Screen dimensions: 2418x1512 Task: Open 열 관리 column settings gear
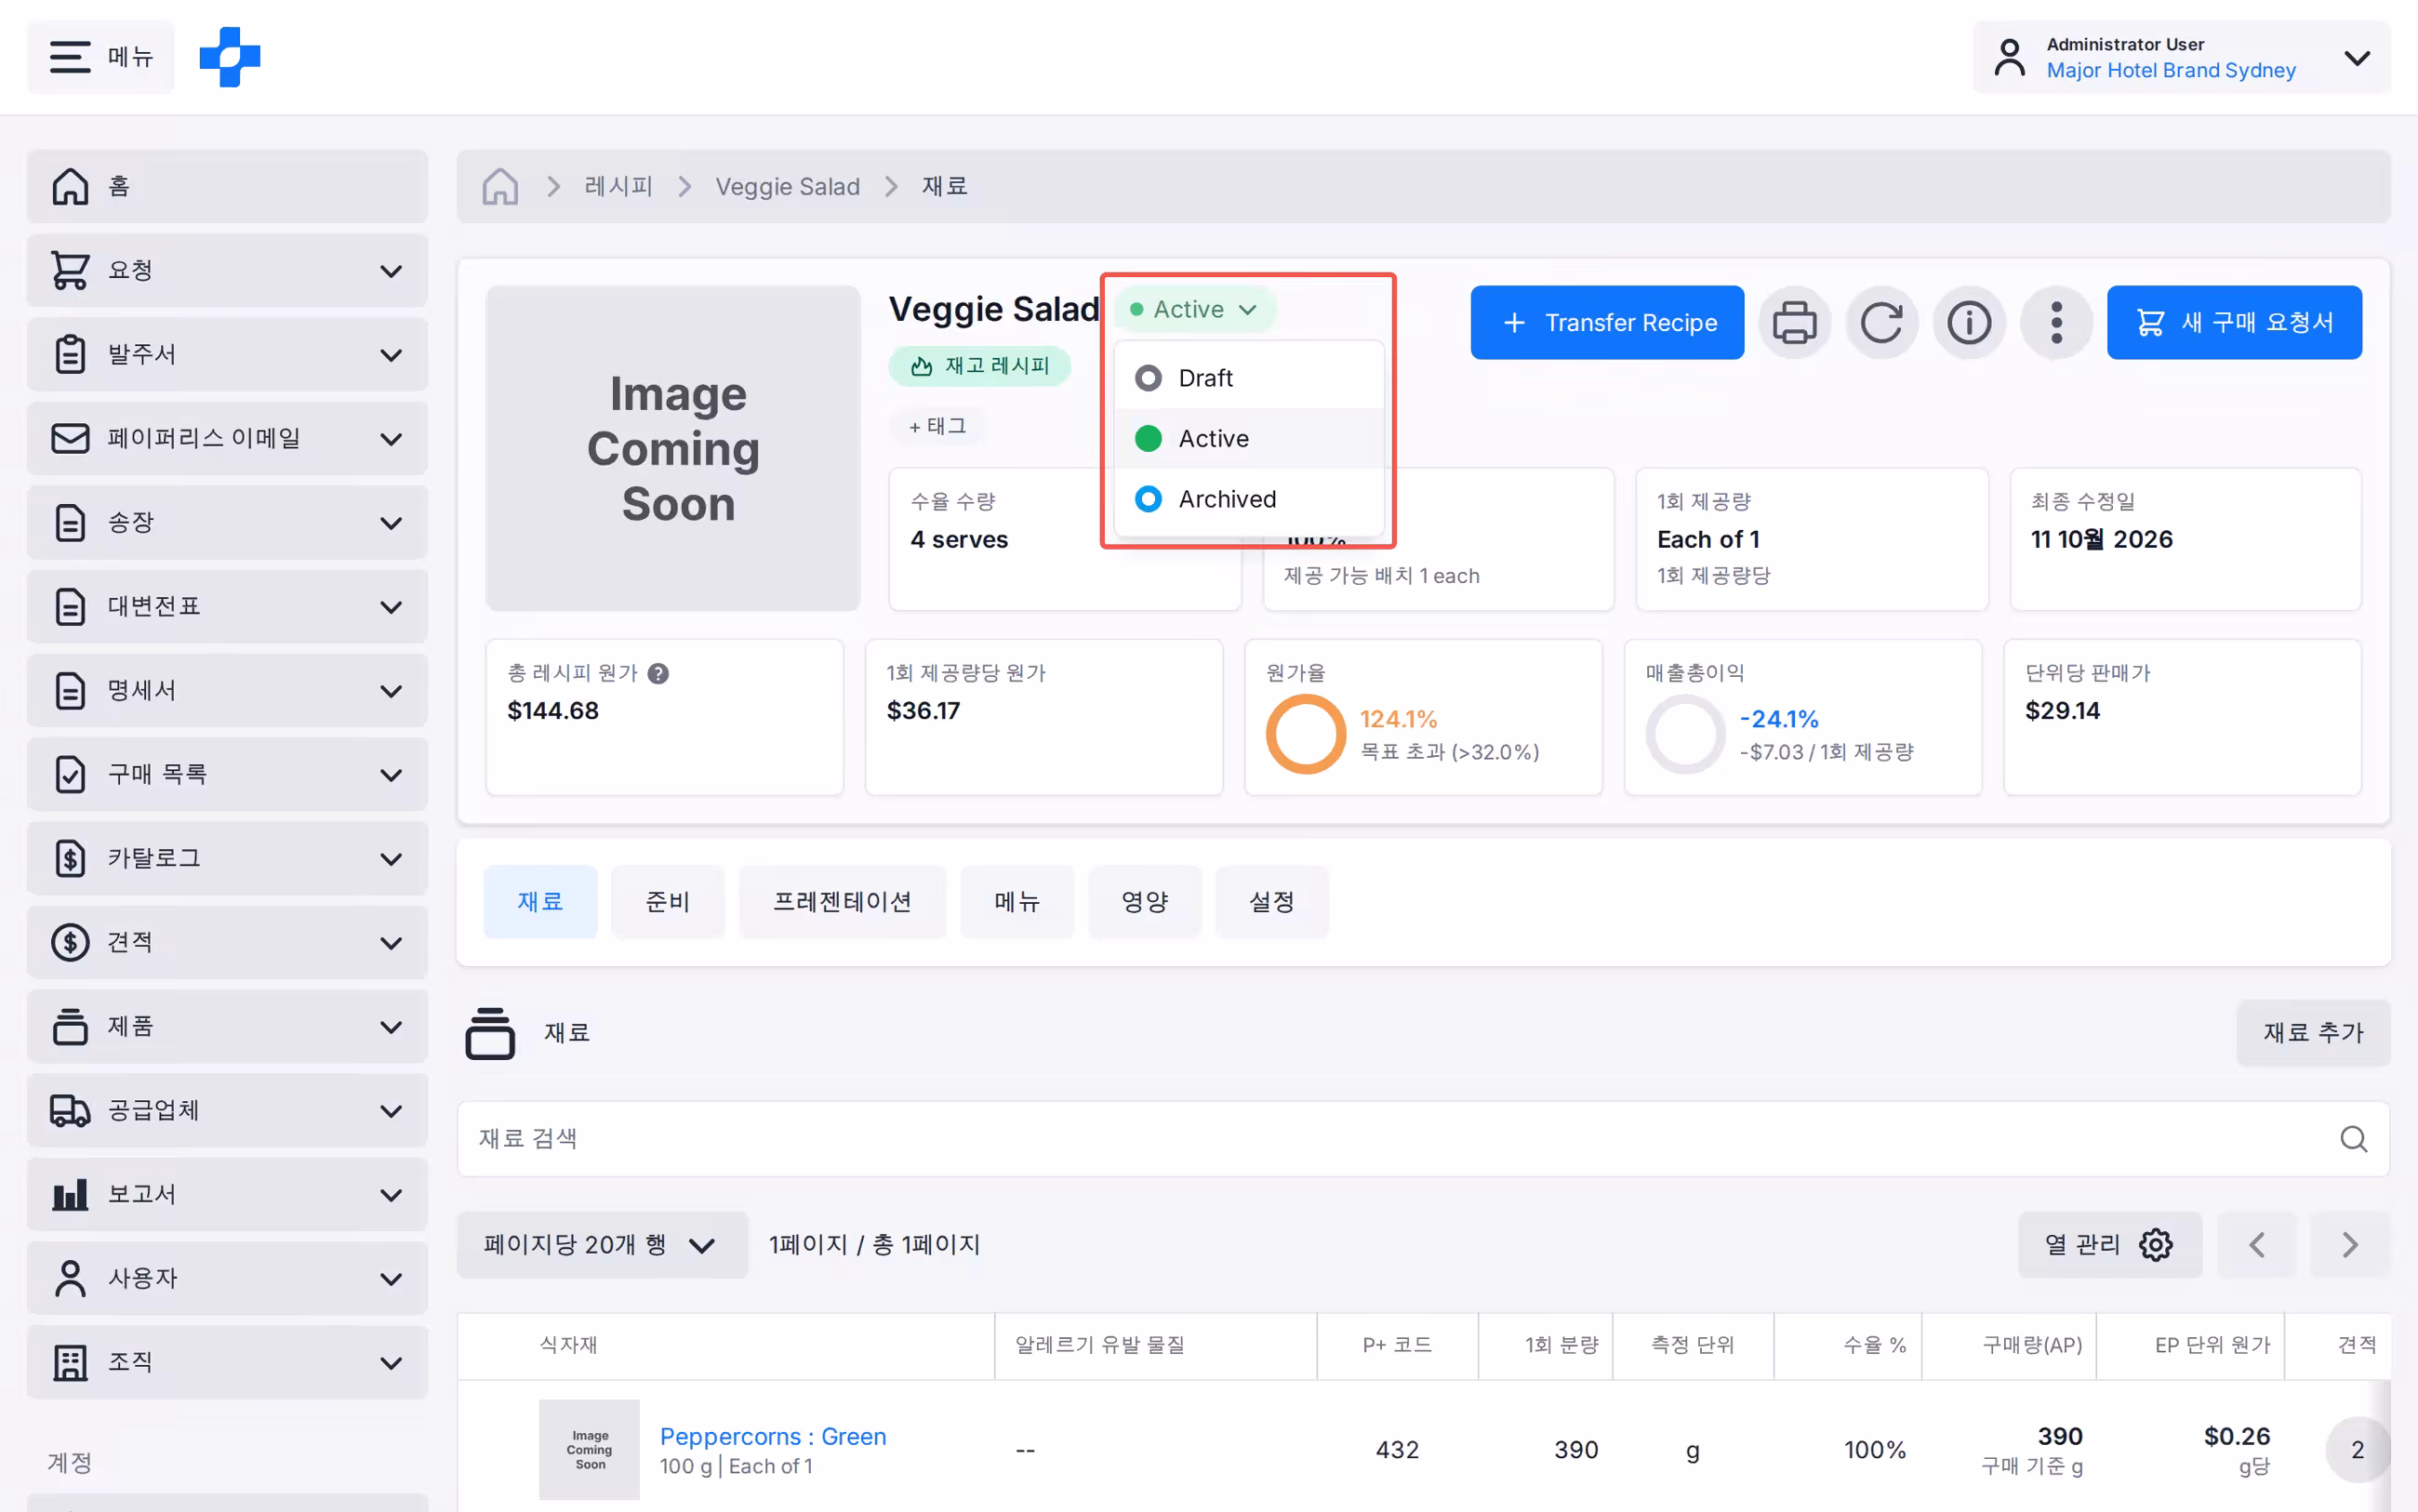2110,1244
